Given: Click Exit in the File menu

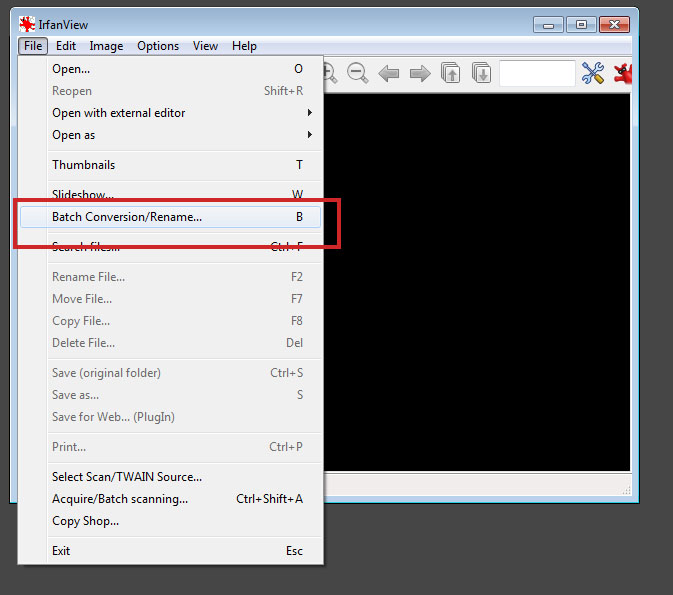Looking at the screenshot, I should (170, 551).
